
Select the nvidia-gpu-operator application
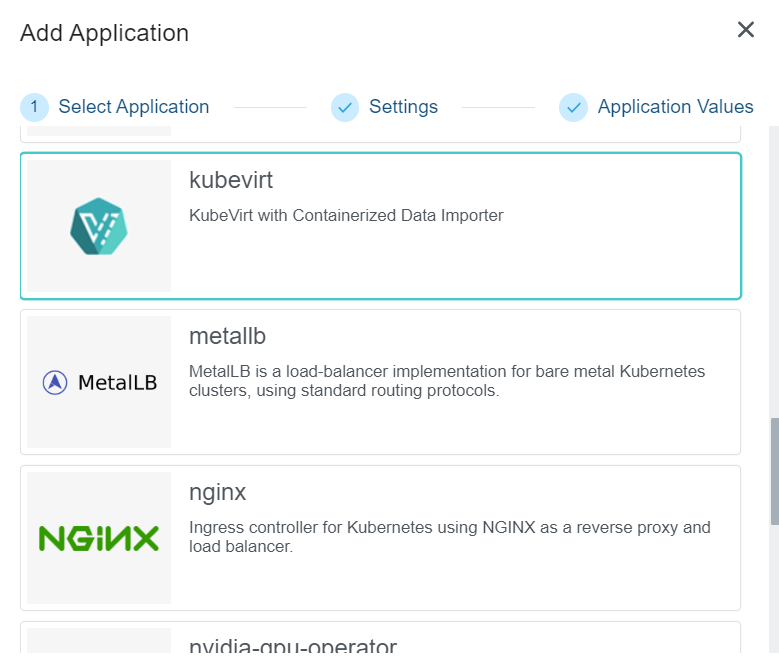tap(293, 645)
